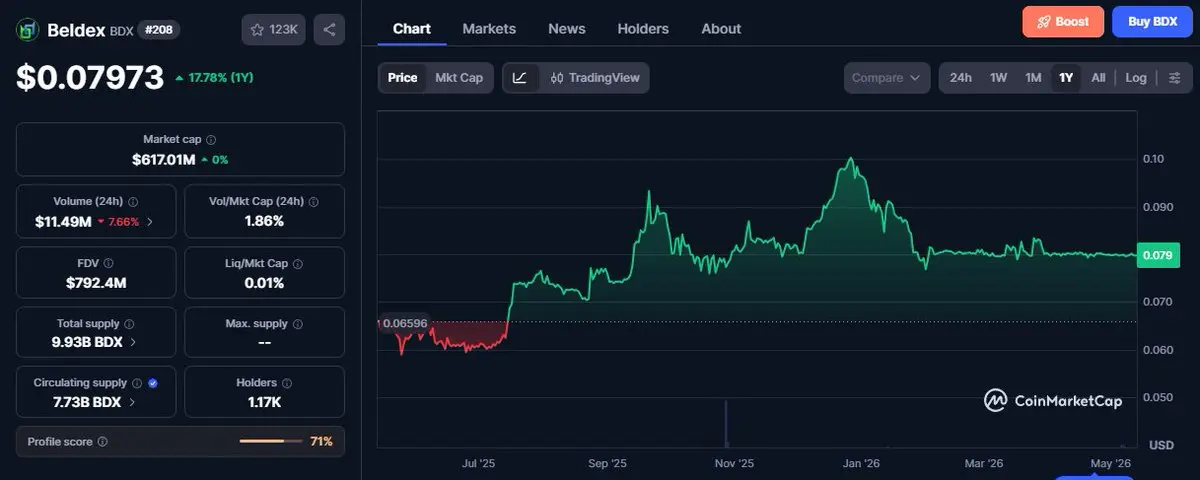Click the 0.079 current price tag

[1156, 255]
